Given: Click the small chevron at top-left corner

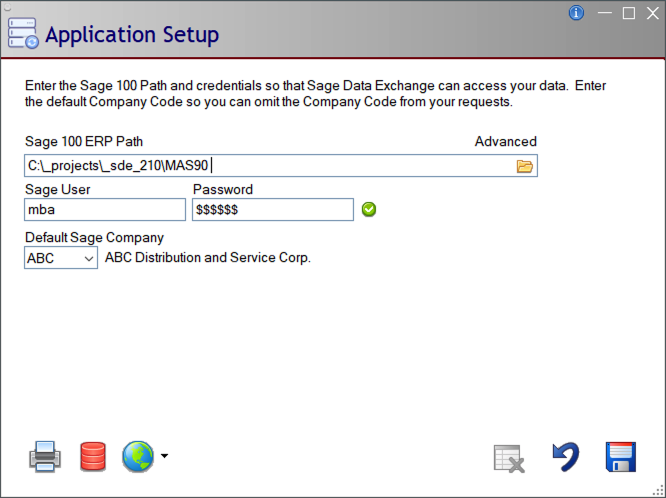Looking at the screenshot, I should click(9, 5).
